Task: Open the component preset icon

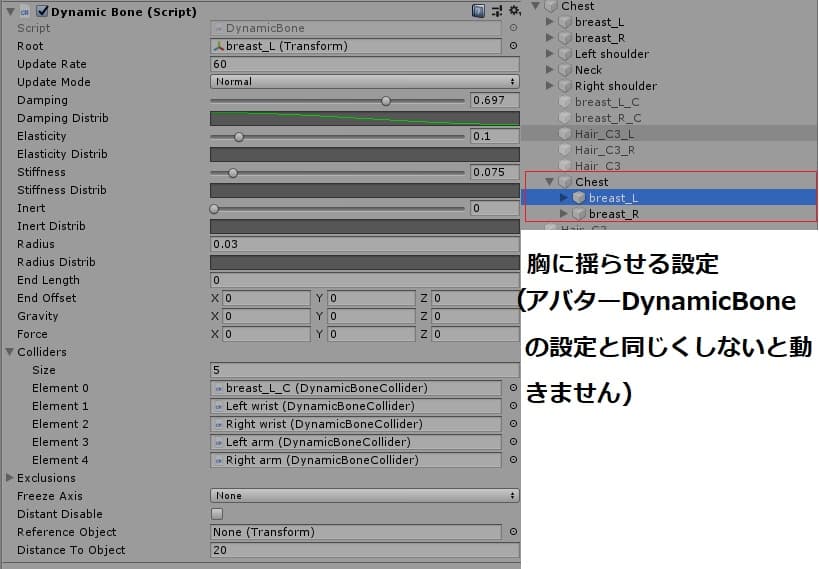Action: (497, 11)
